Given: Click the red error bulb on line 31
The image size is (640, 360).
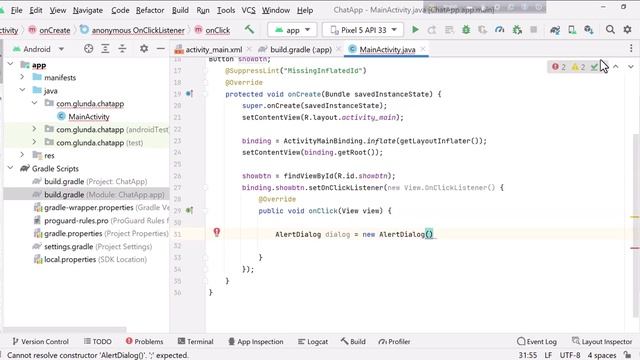Looking at the screenshot, I should coord(217,232).
